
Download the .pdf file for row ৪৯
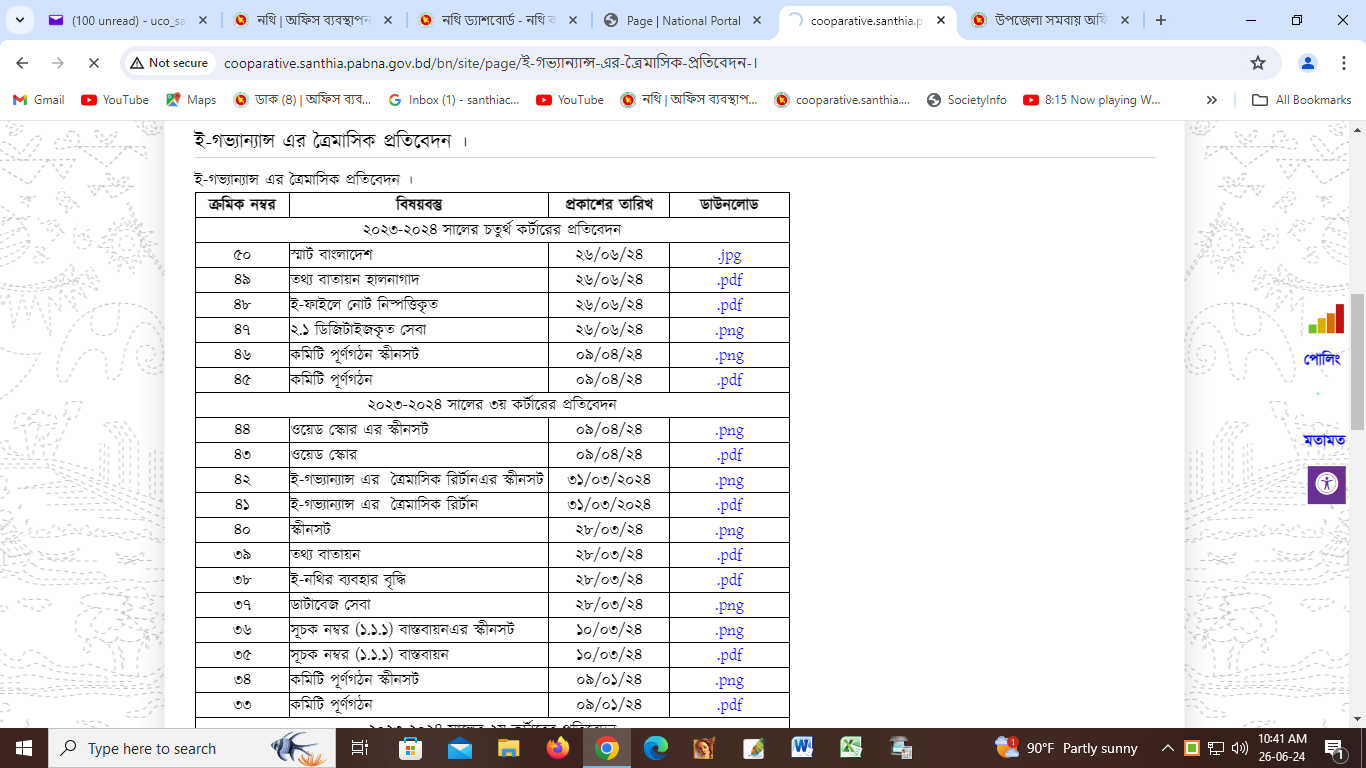pos(729,280)
